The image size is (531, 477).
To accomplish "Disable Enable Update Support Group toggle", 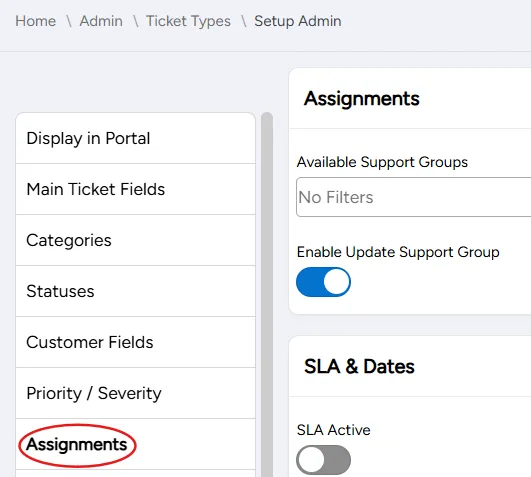I will coord(323,282).
